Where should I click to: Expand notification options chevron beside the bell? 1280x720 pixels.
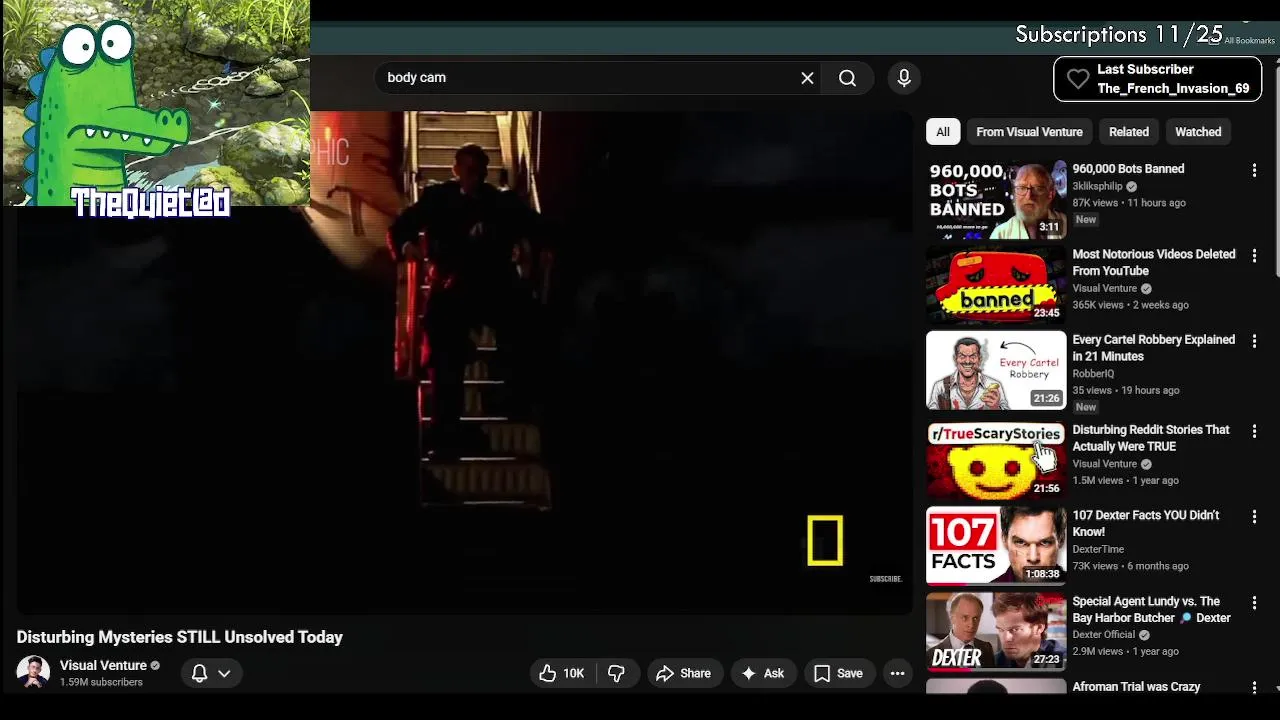224,674
